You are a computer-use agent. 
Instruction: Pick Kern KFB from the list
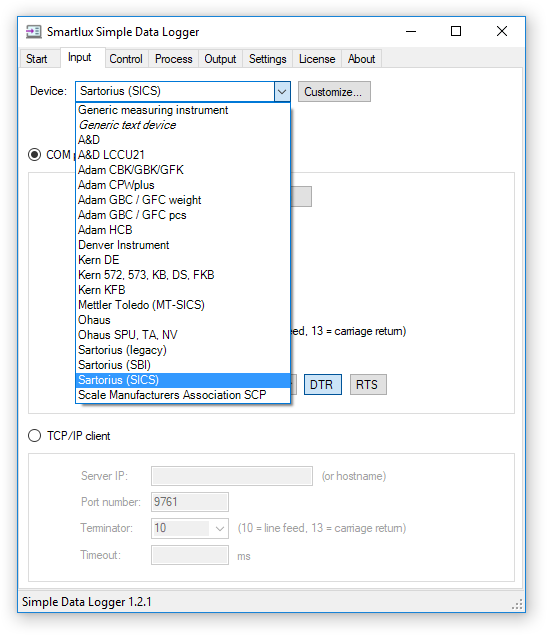[183, 290]
